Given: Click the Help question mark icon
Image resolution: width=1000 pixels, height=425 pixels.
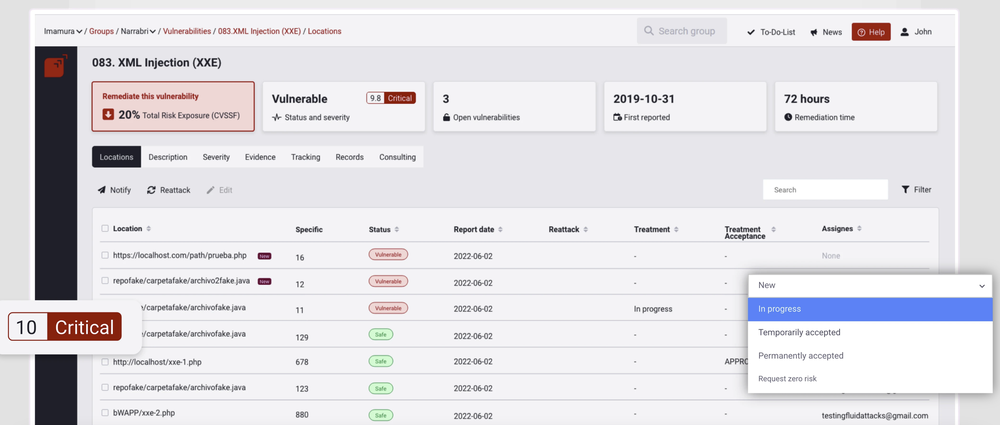Looking at the screenshot, I should coord(861,32).
